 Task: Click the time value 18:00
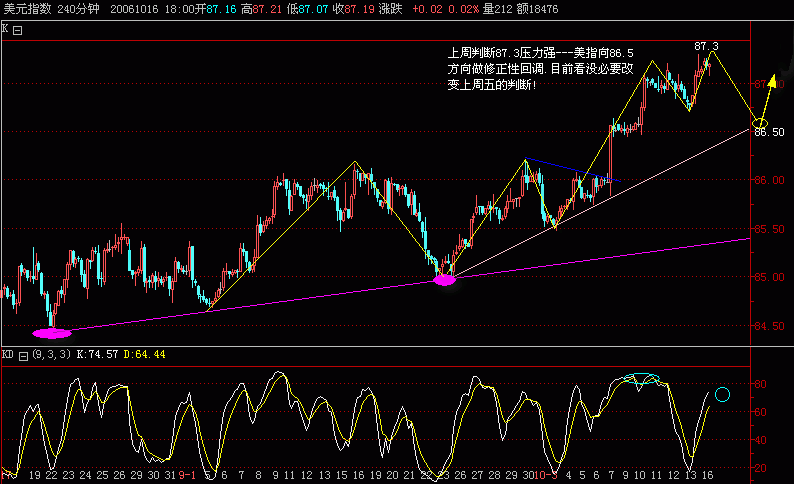[179, 9]
